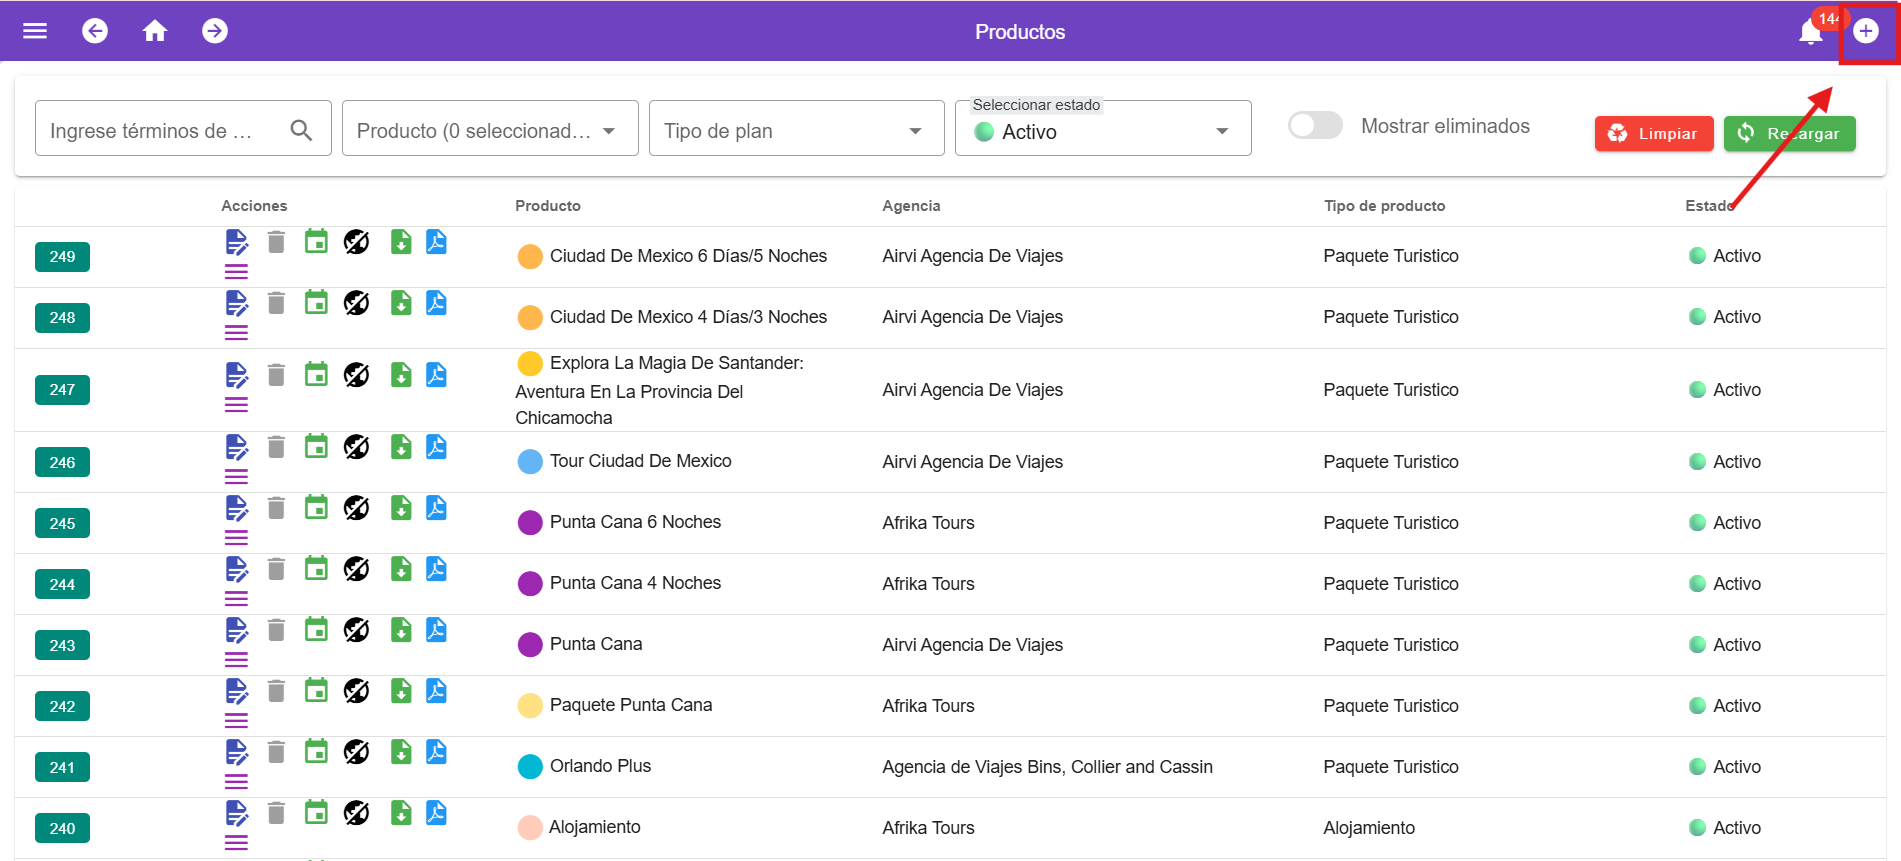Screen dimensions: 1901x861
Task: Toggle visibility icon for product 247
Action: click(356, 375)
